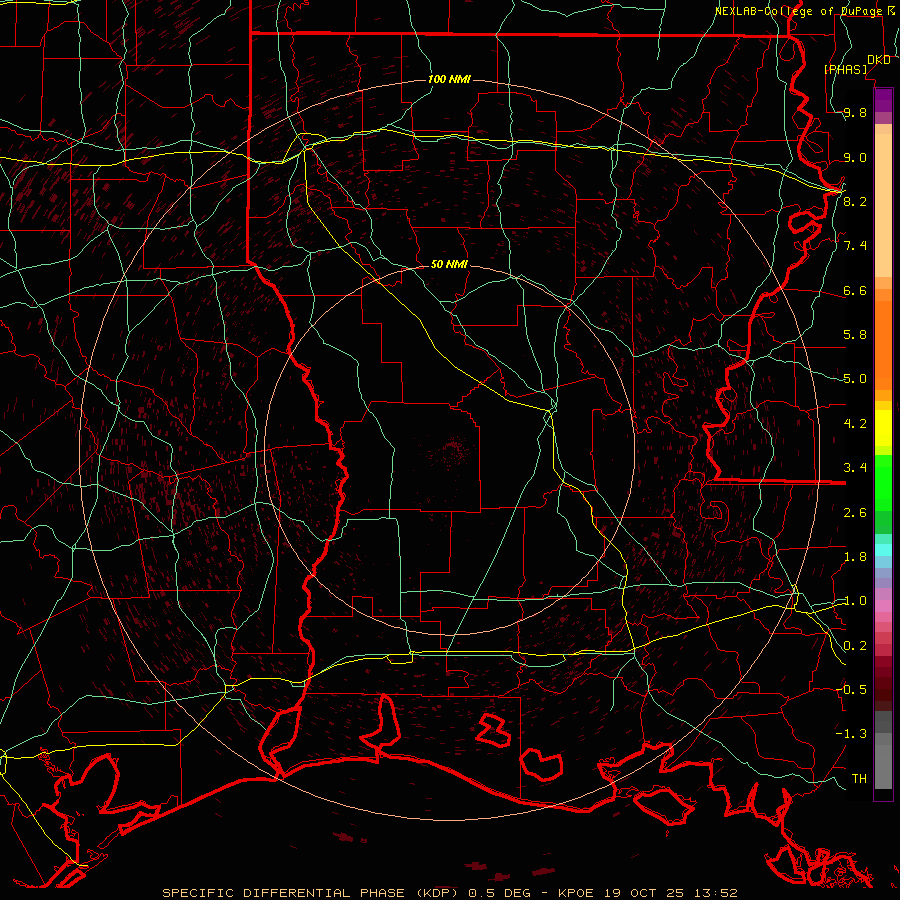Click the gray bottom segment of color bar
This screenshot has width=900, height=900.
(883, 766)
